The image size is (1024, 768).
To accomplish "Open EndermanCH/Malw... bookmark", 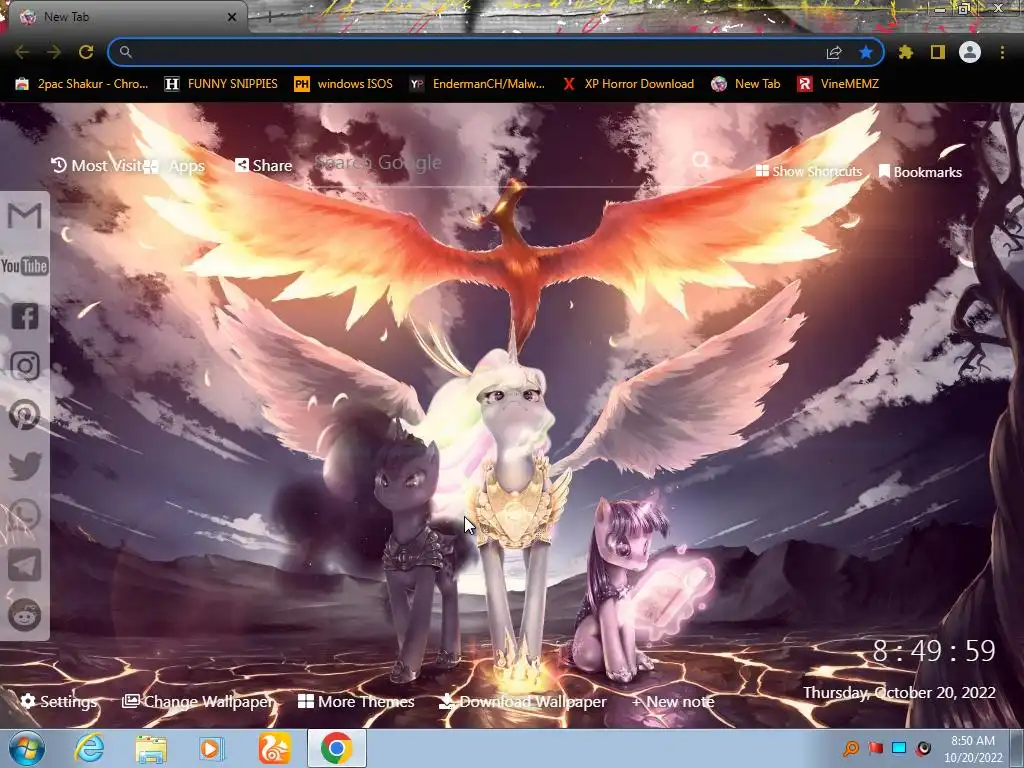I will pyautogui.click(x=477, y=84).
